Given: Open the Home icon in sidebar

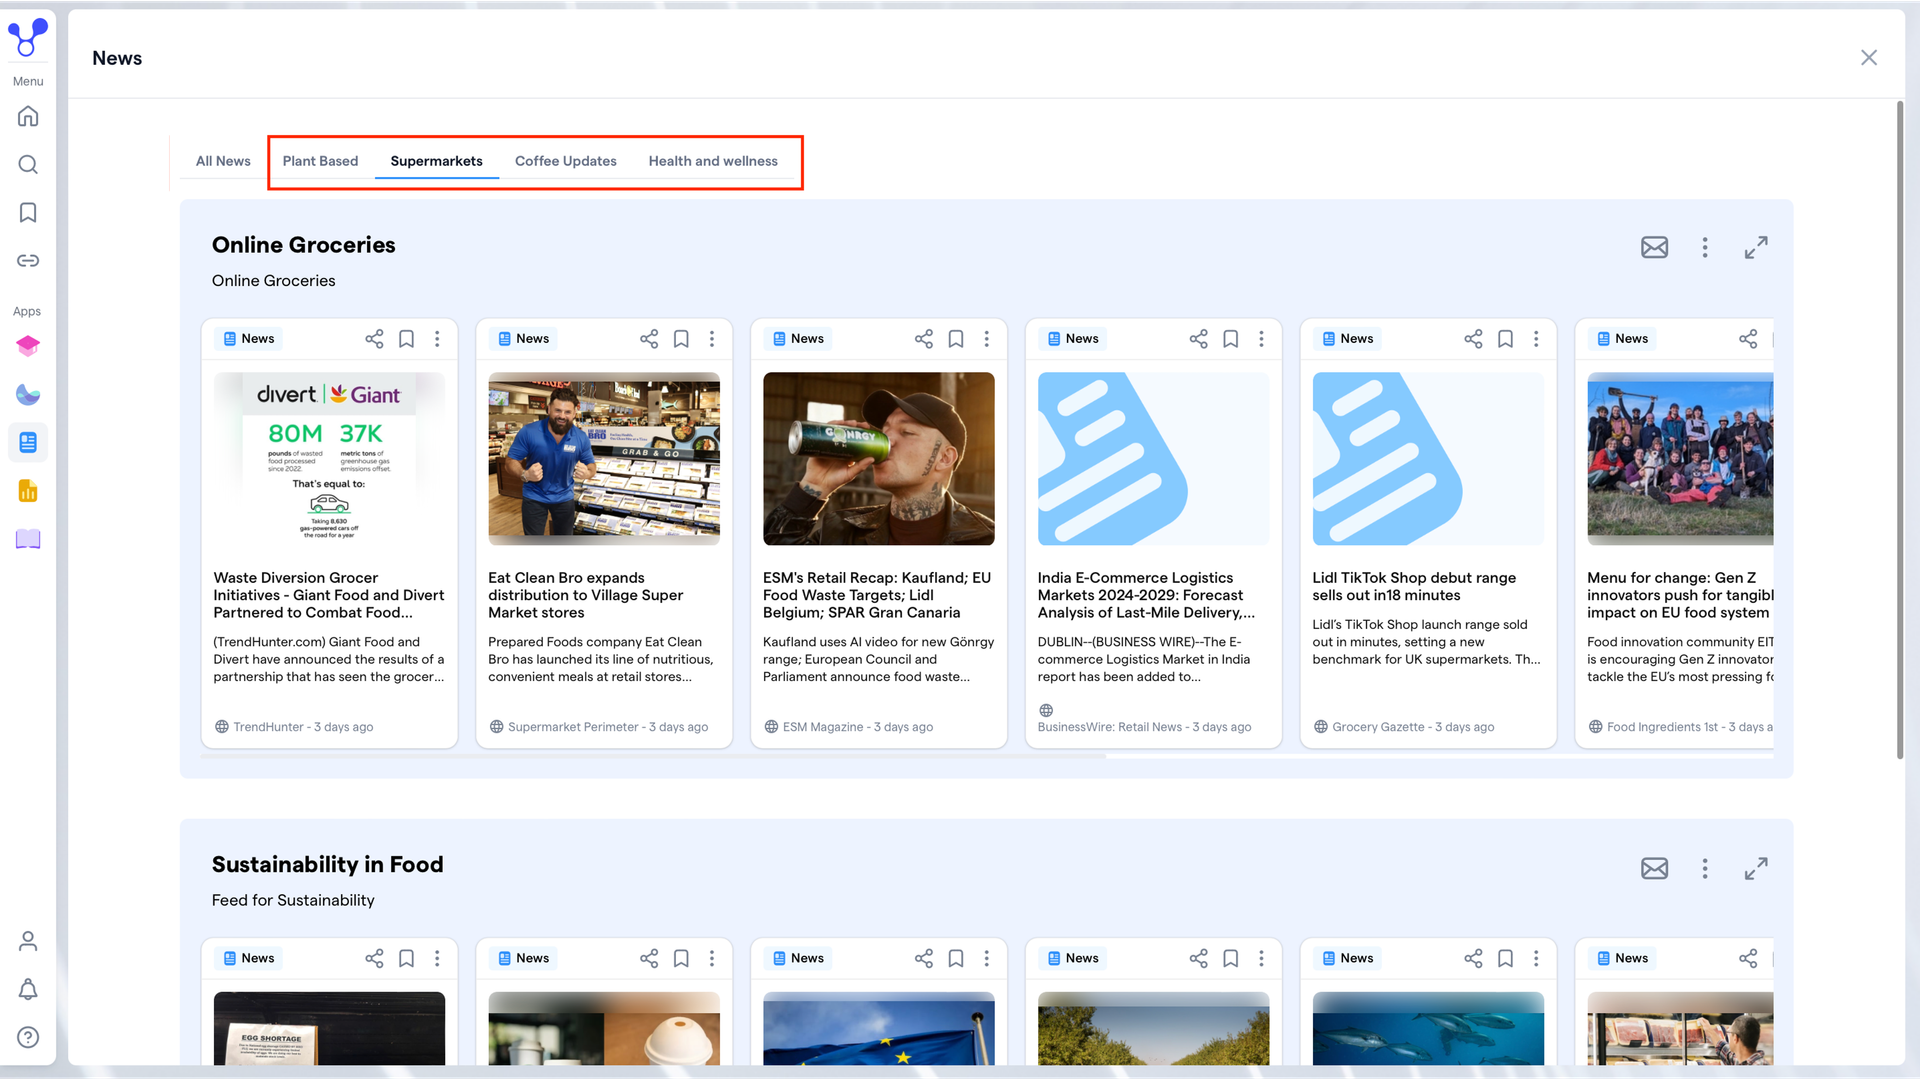Looking at the screenshot, I should (x=28, y=116).
